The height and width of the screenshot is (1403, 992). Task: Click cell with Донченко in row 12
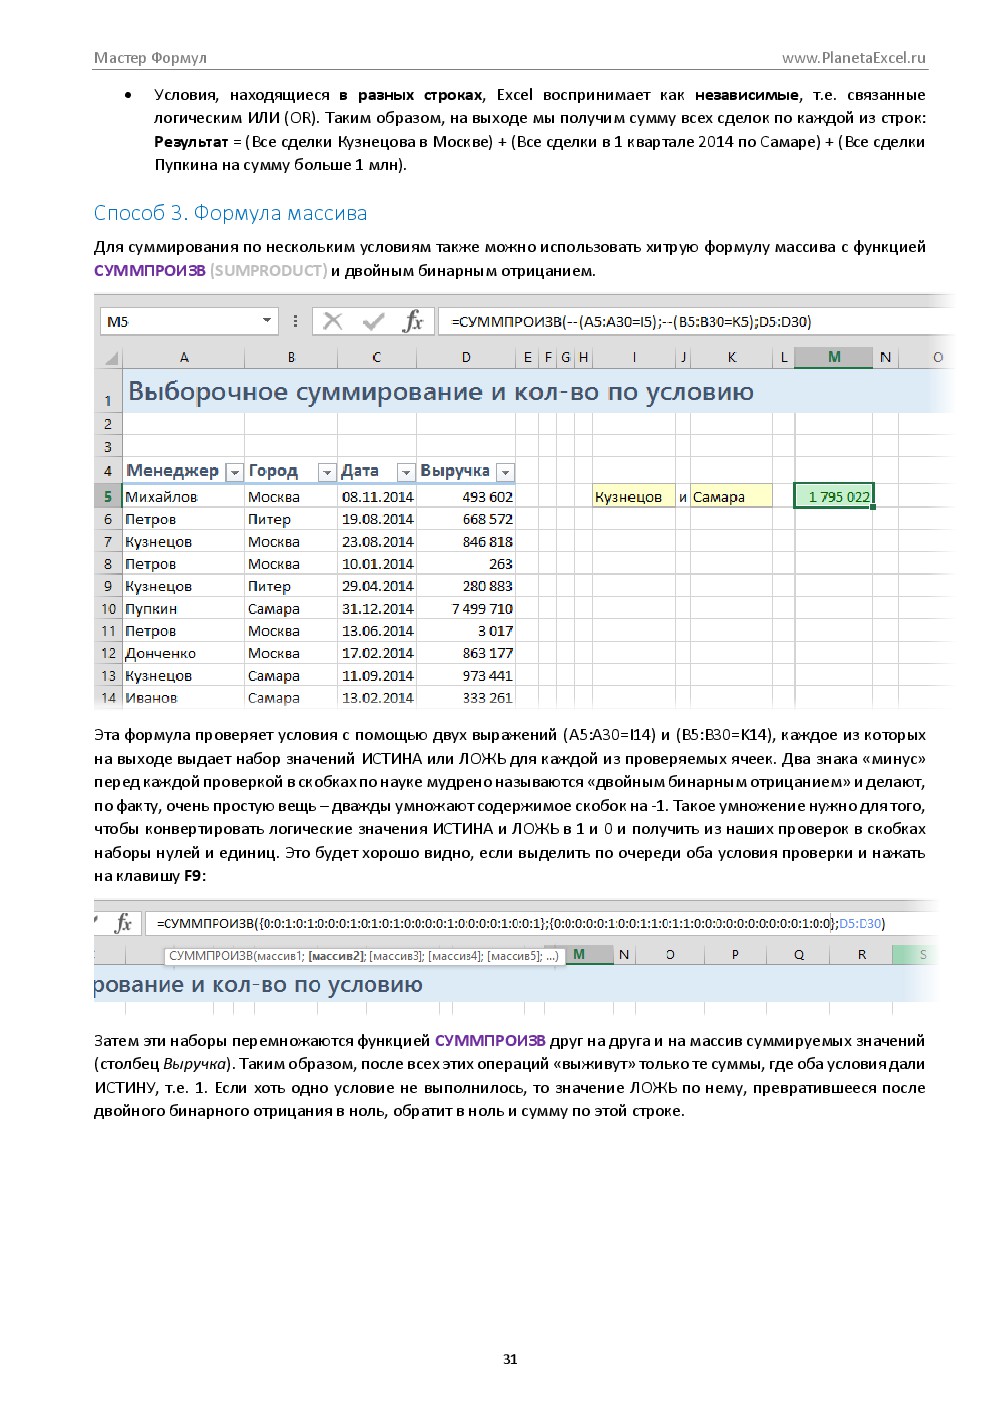184,653
